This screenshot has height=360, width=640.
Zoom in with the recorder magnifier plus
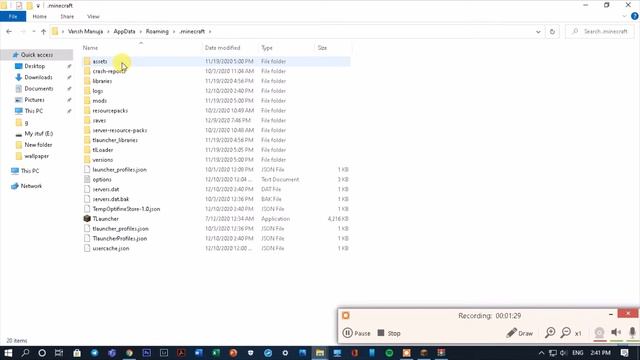pos(550,333)
